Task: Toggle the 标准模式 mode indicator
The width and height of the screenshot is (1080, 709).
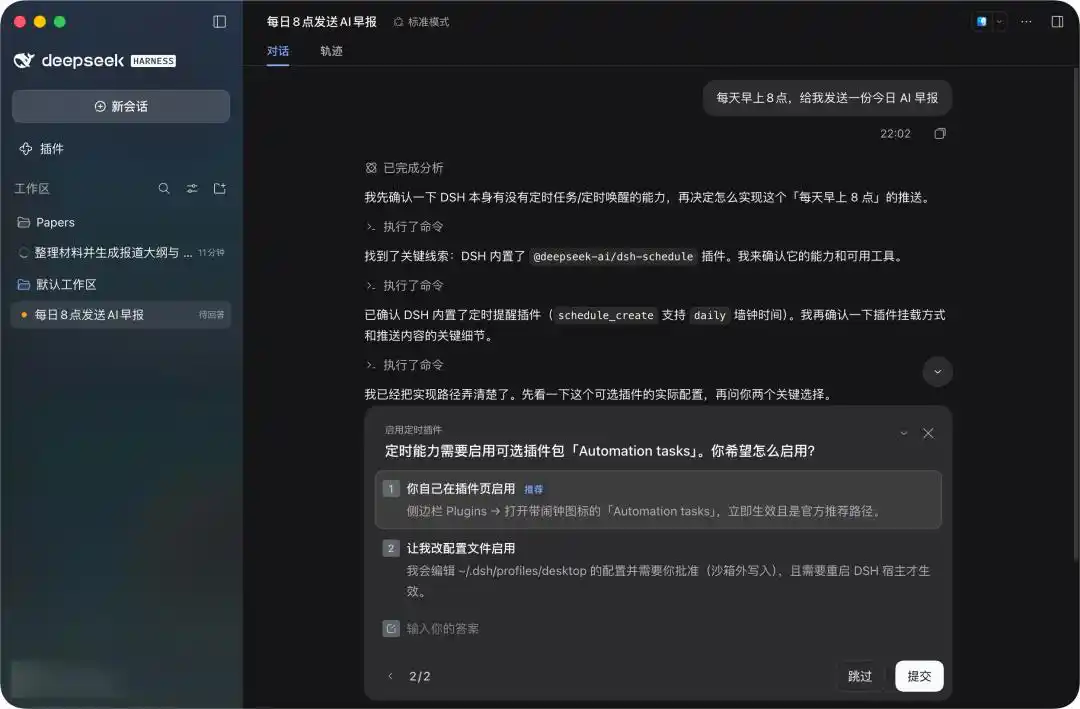Action: tap(421, 22)
